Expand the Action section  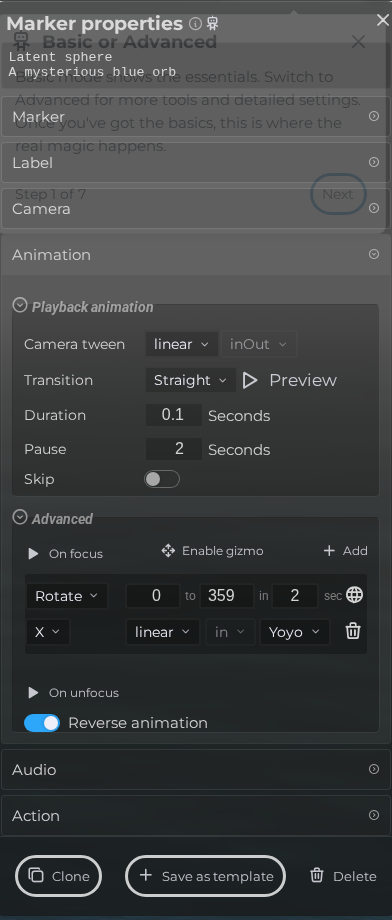point(195,816)
